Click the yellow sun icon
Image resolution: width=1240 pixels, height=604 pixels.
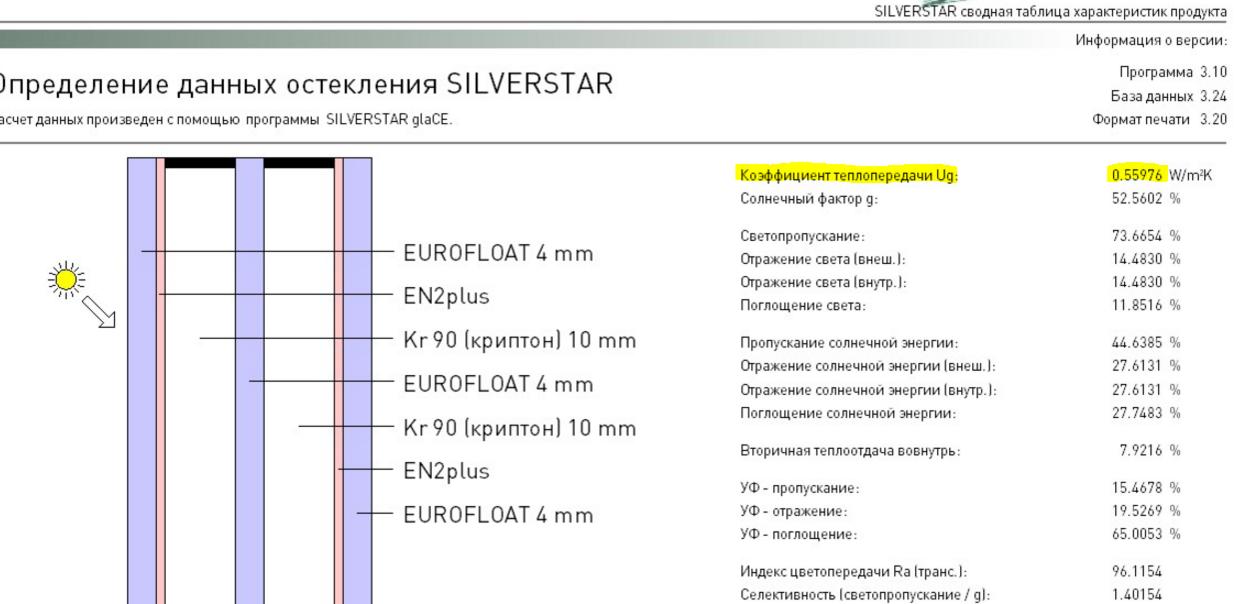click(68, 280)
